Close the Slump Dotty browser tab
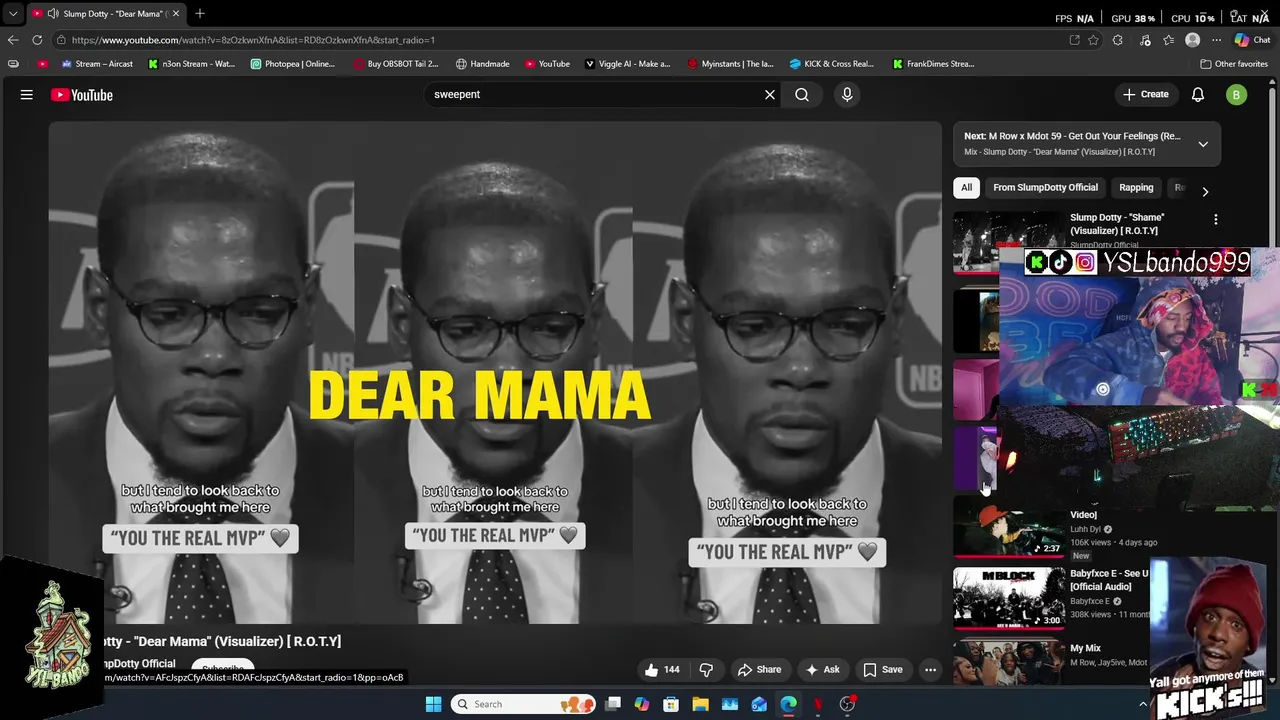Screen dimensions: 1280x720 (175, 14)
